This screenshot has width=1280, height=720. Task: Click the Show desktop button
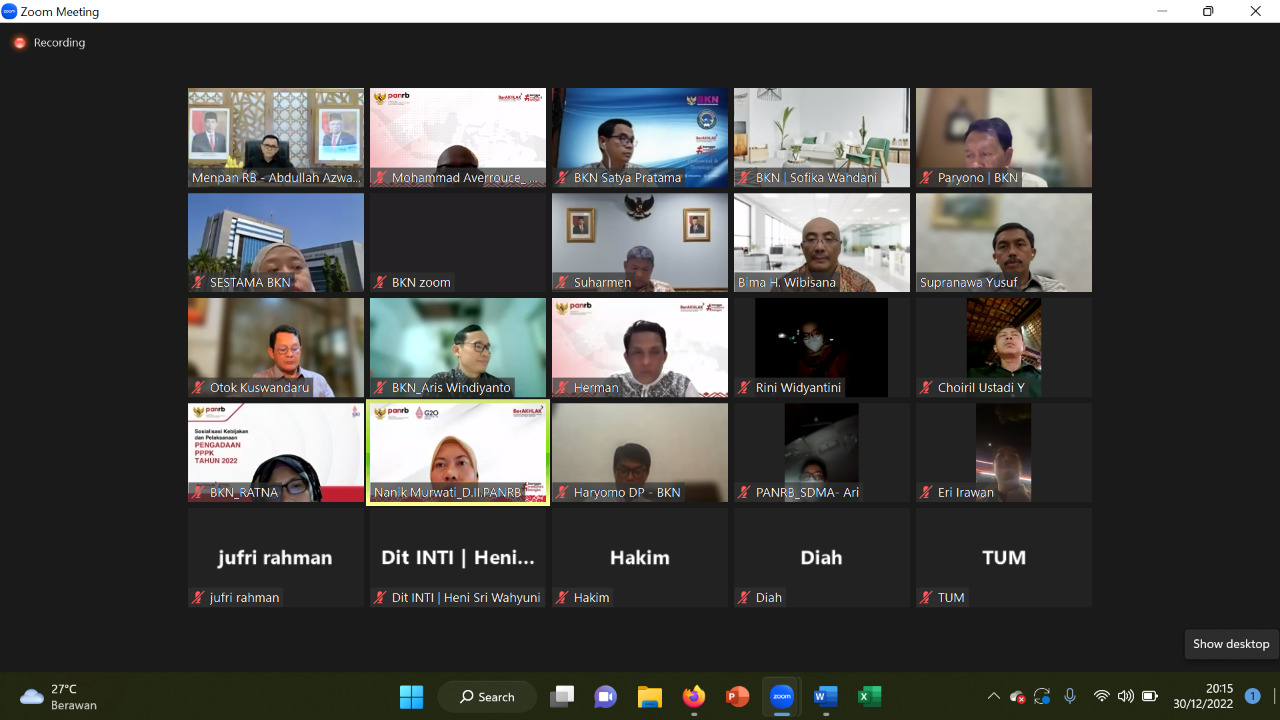point(1275,696)
